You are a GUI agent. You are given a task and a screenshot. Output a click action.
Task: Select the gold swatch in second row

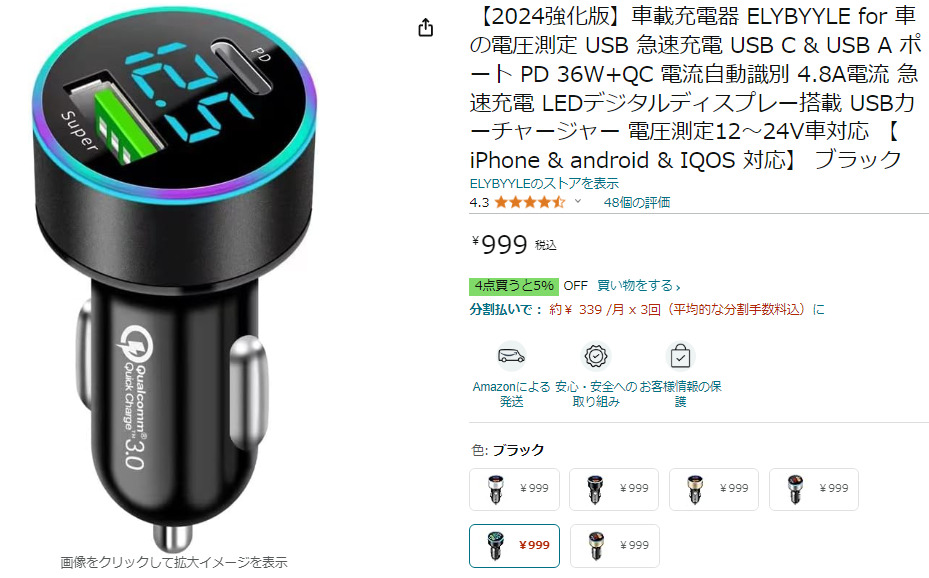tap(614, 545)
